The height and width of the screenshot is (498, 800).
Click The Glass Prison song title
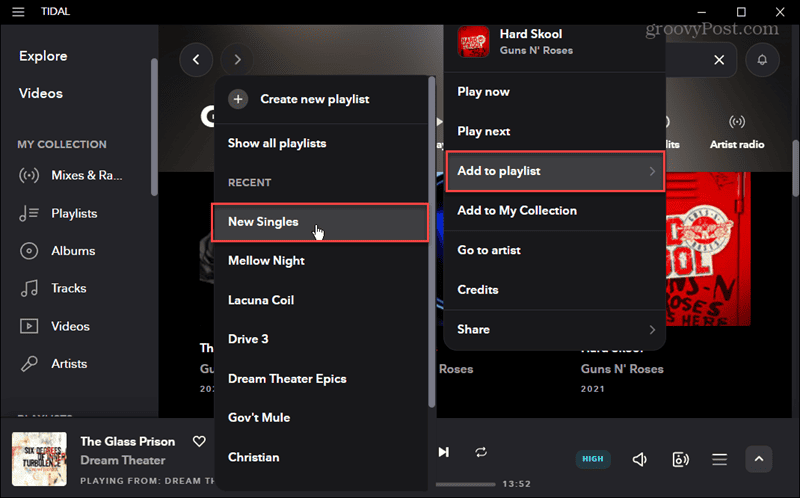point(128,441)
